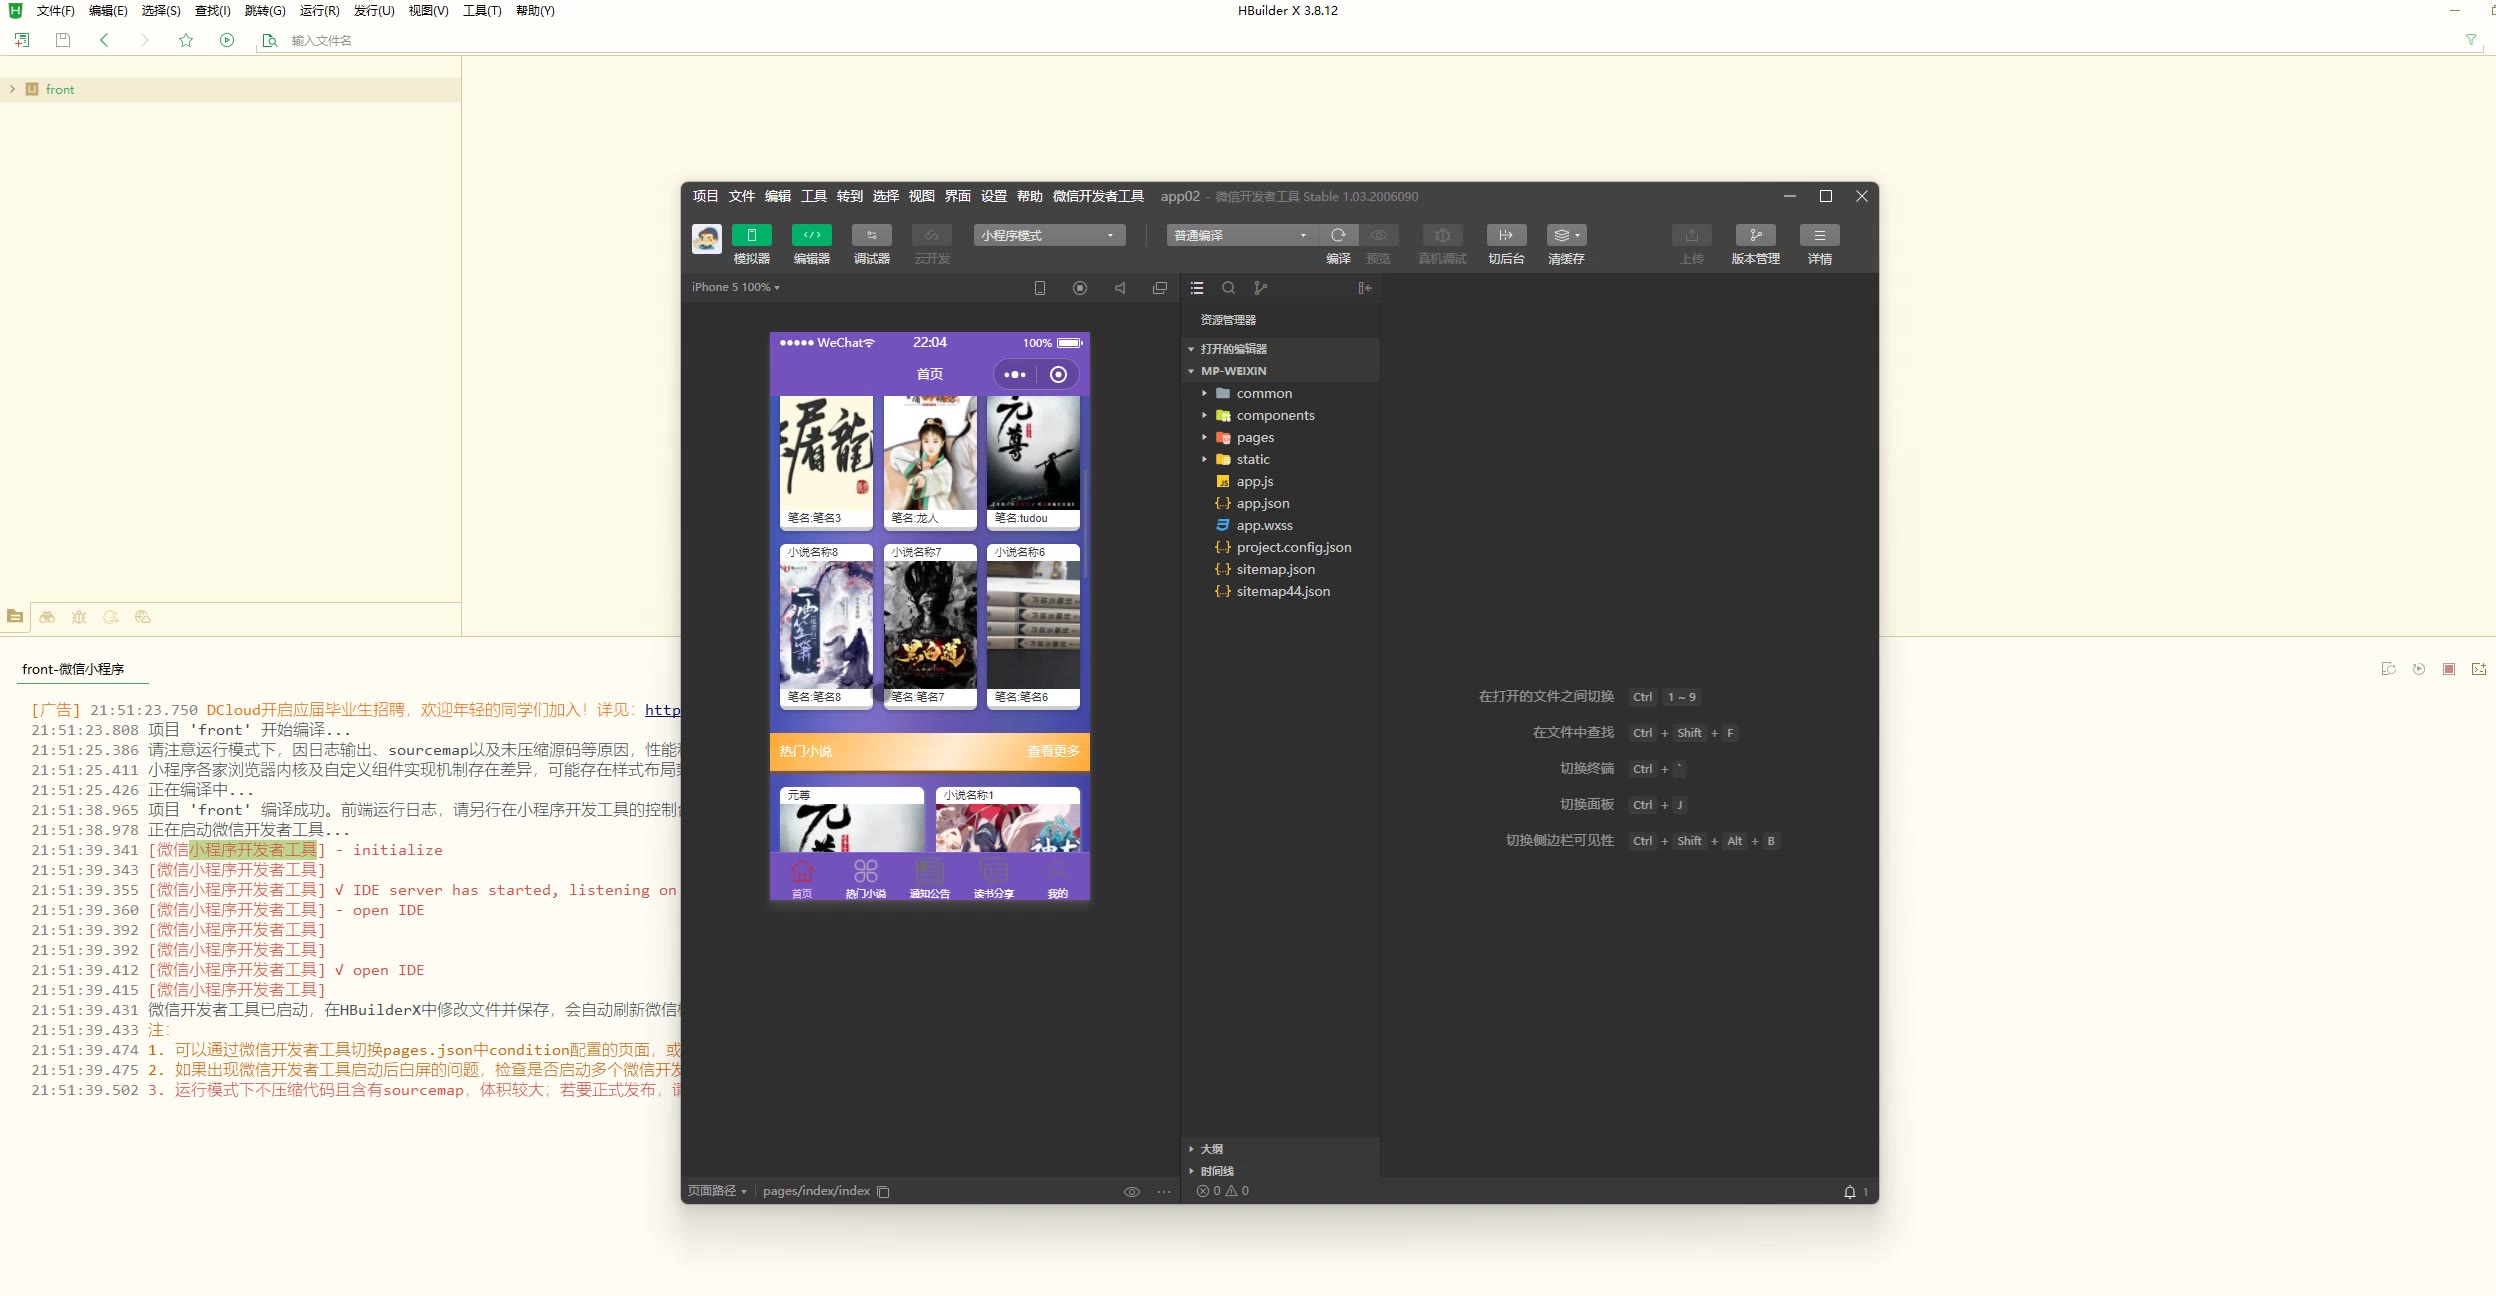Click the three-dots menu in simulator footer
This screenshot has width=2496, height=1296.
tap(1164, 1192)
